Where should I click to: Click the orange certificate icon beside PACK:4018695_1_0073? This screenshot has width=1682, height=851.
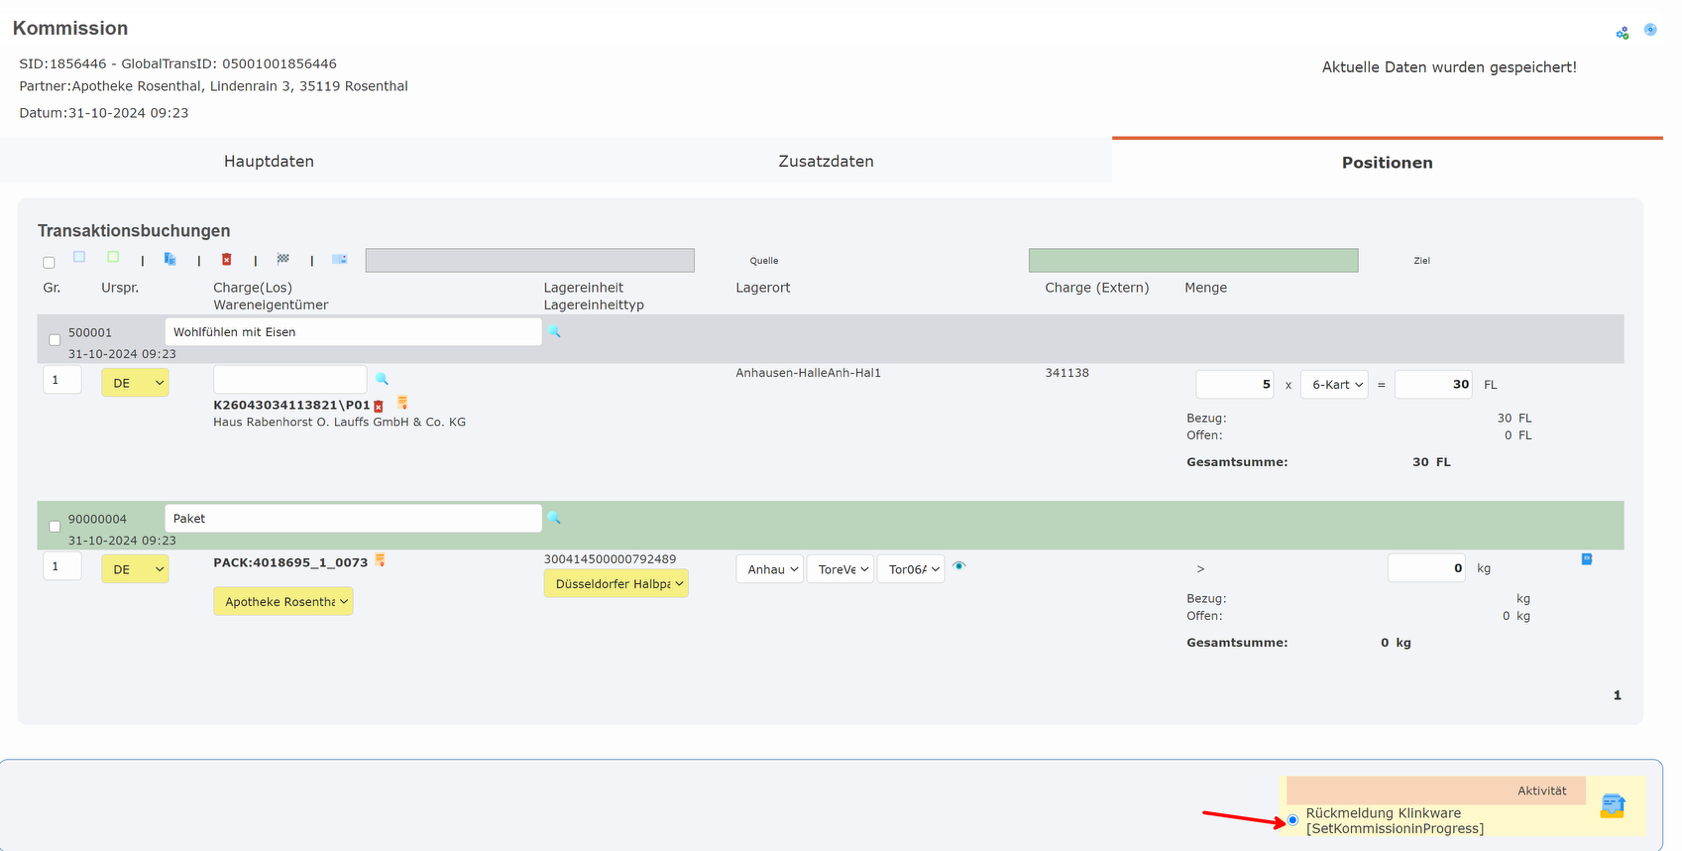[x=380, y=561]
